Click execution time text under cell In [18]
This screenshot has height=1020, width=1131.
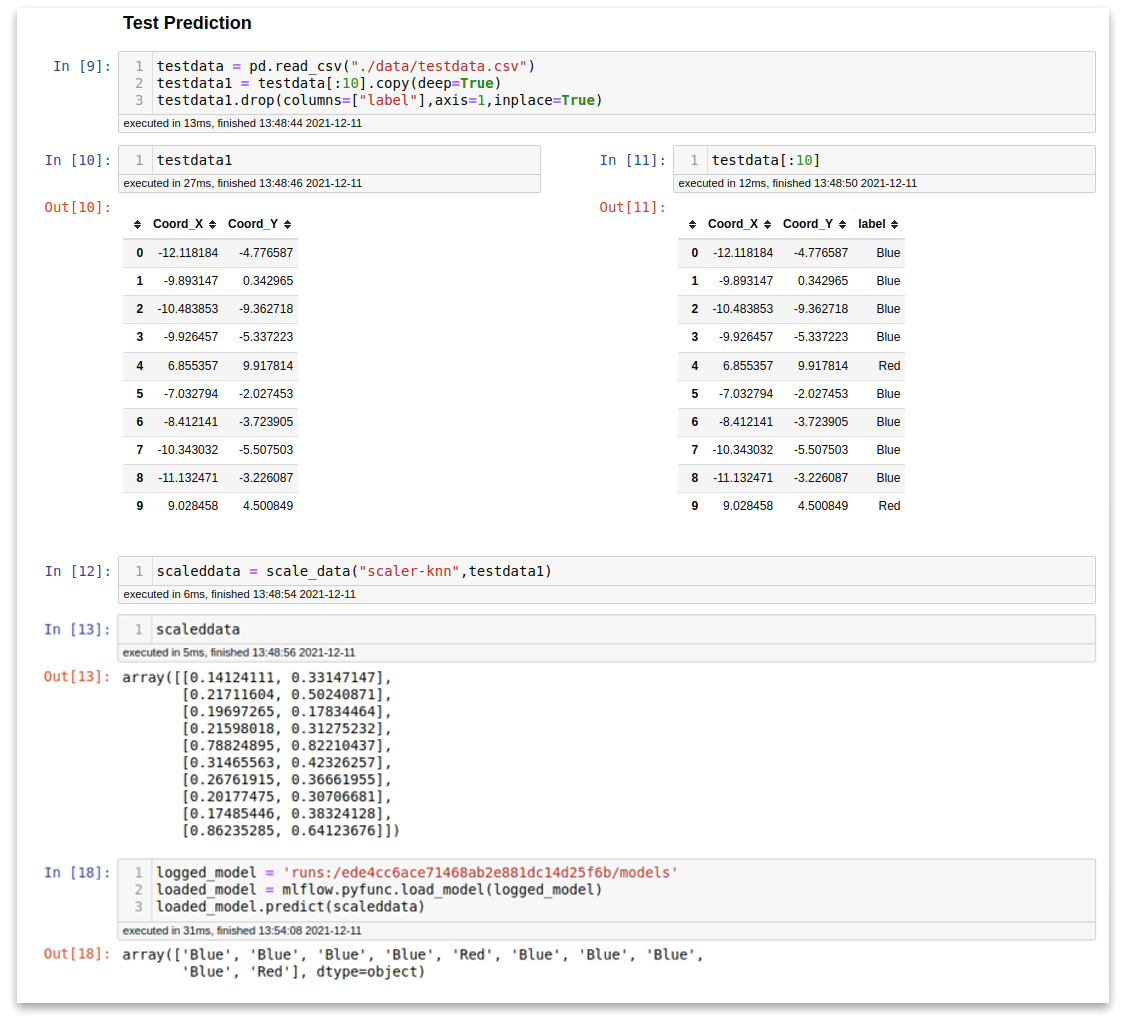(242, 931)
